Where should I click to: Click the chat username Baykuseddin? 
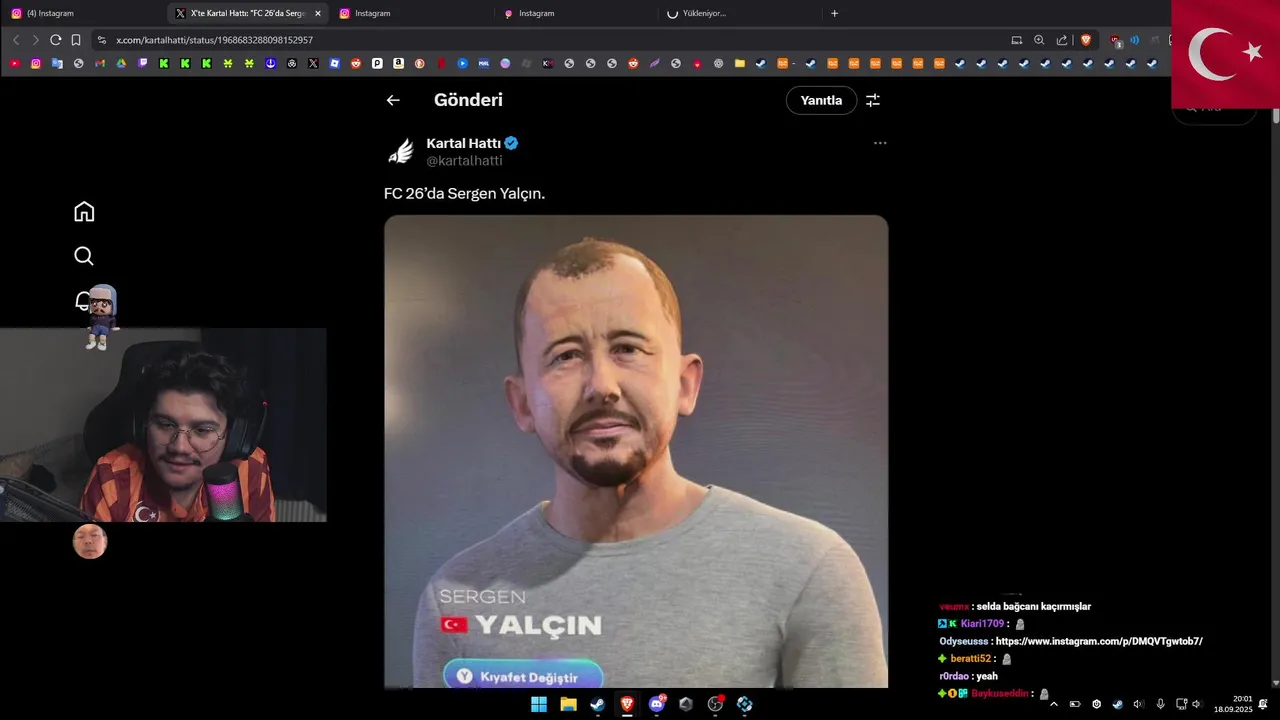[1000, 694]
